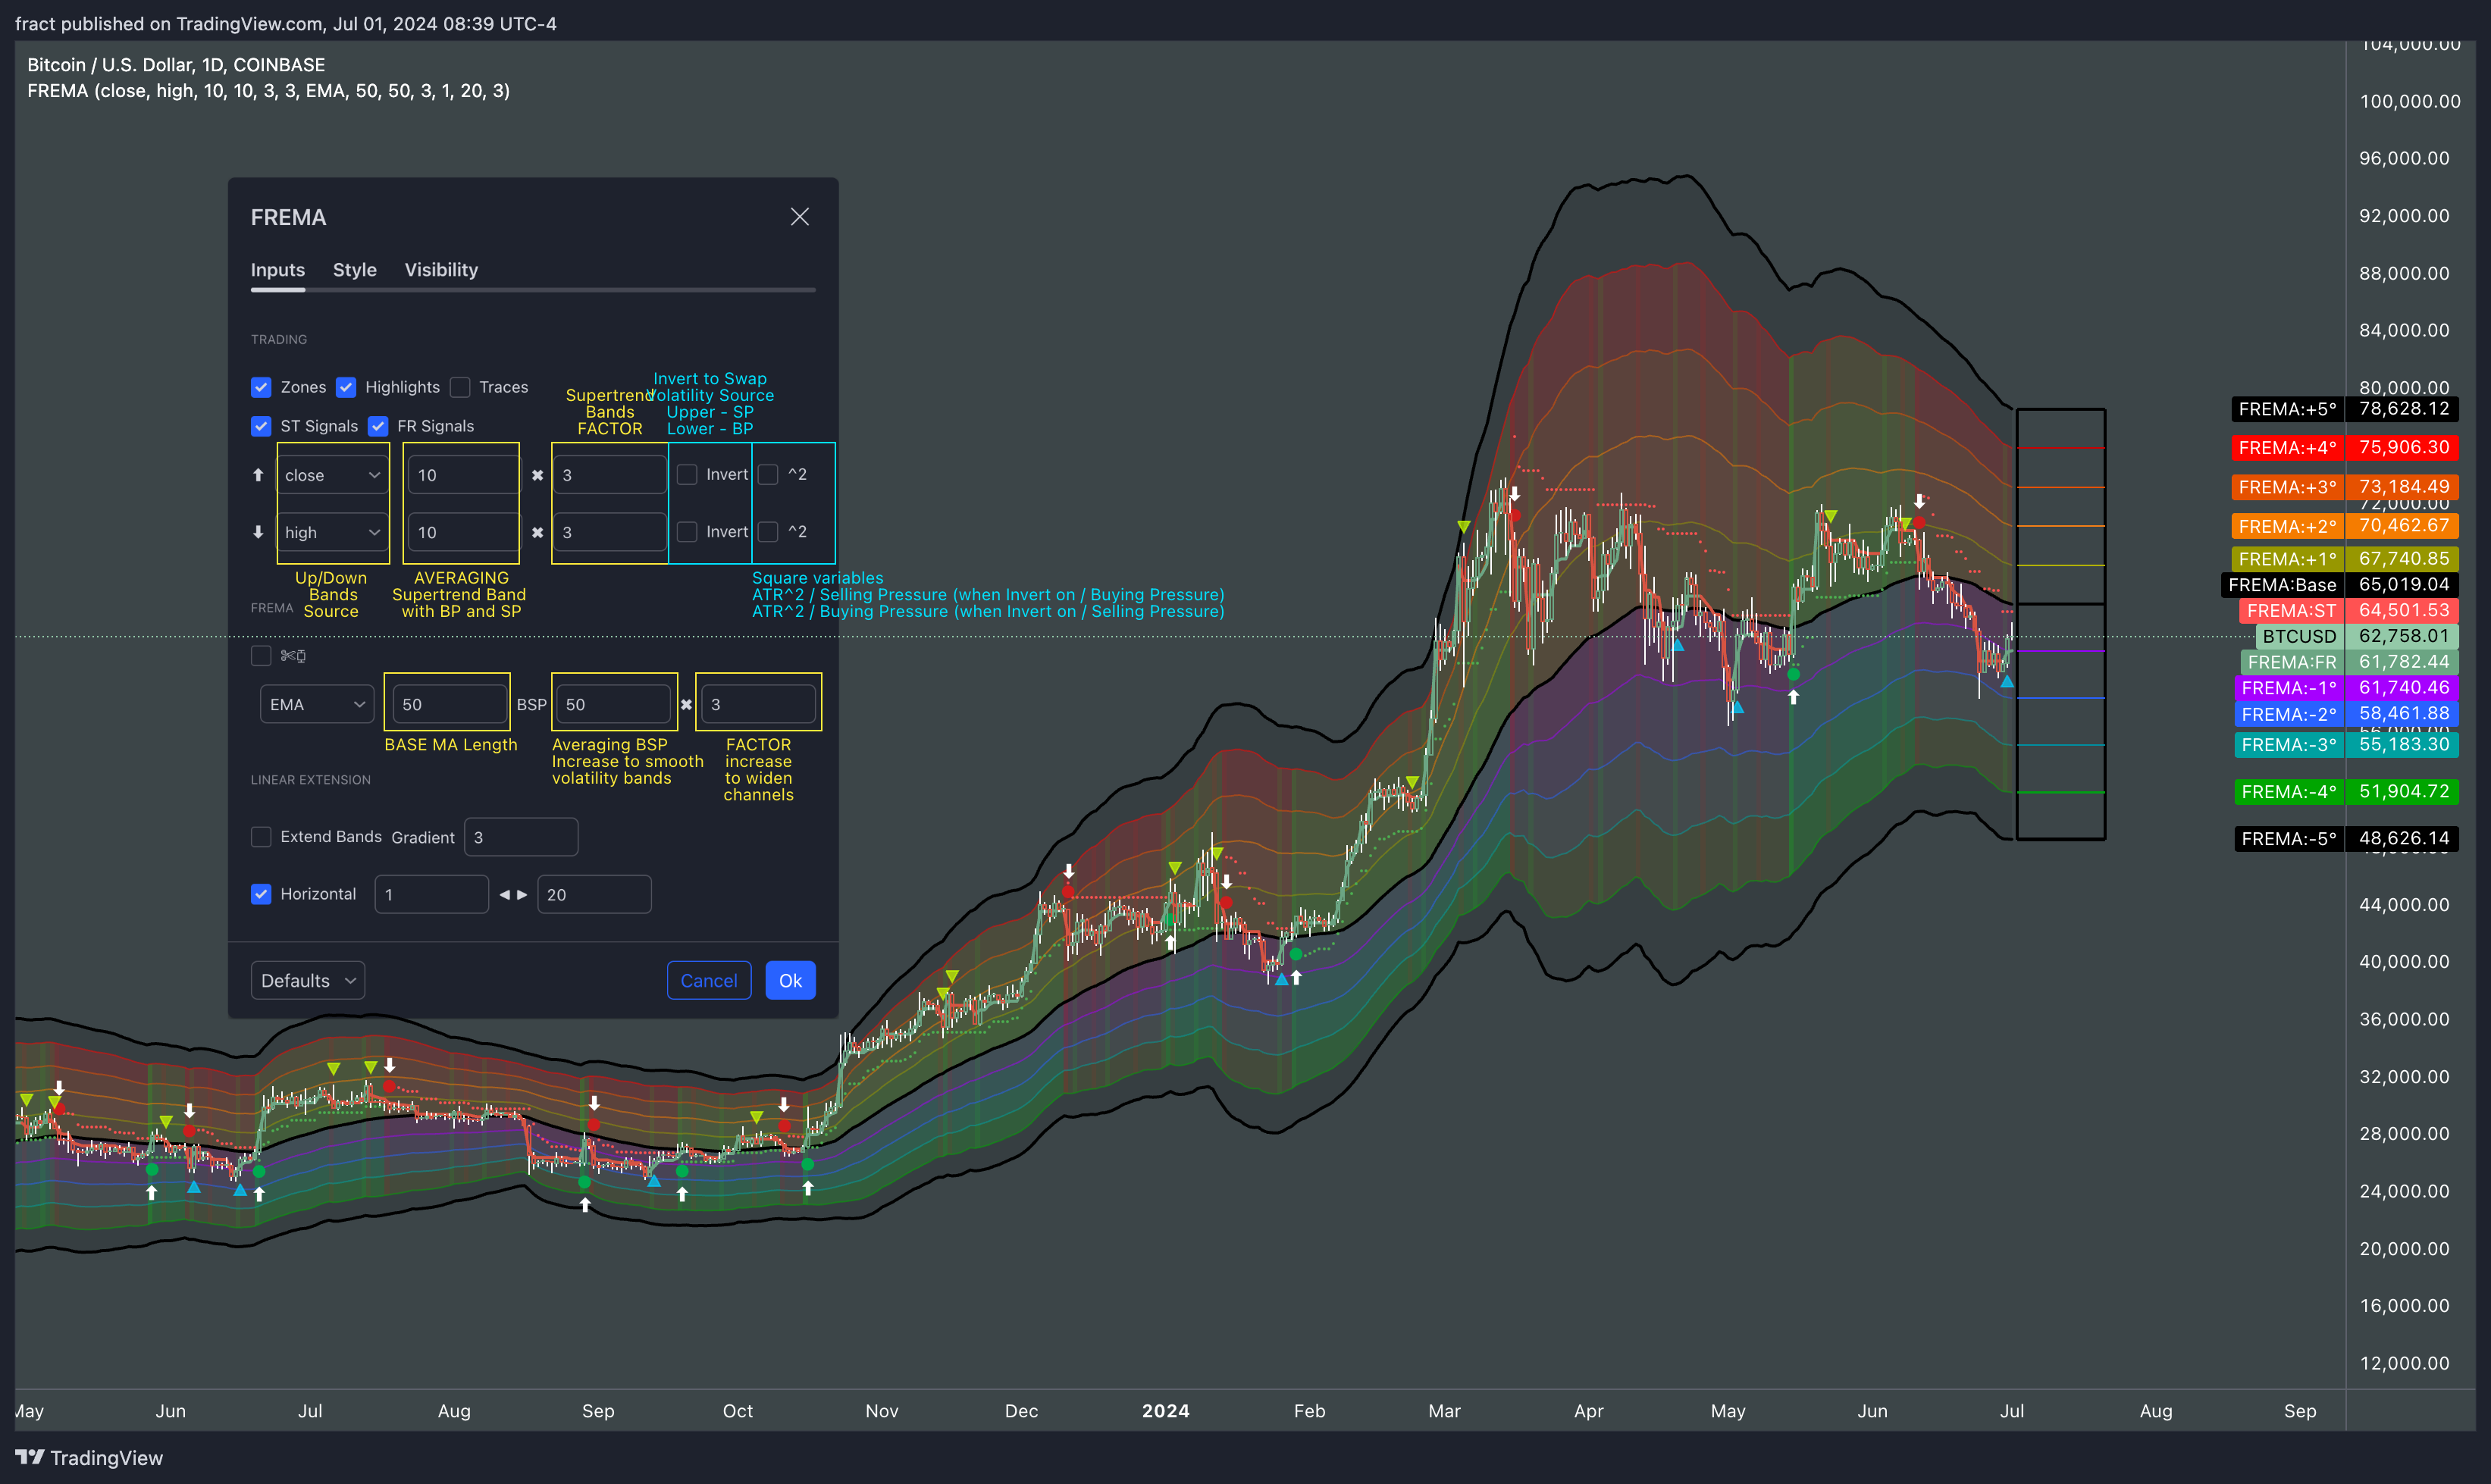This screenshot has height=1484, width=2491.
Task: Tick the checkbox next to scissors icon
Action: pyautogui.click(x=261, y=655)
